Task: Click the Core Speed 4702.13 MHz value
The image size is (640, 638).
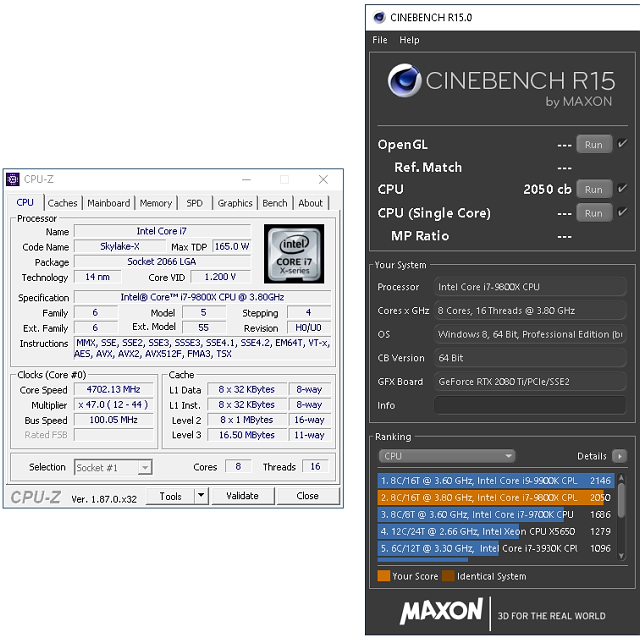Action: 113,389
